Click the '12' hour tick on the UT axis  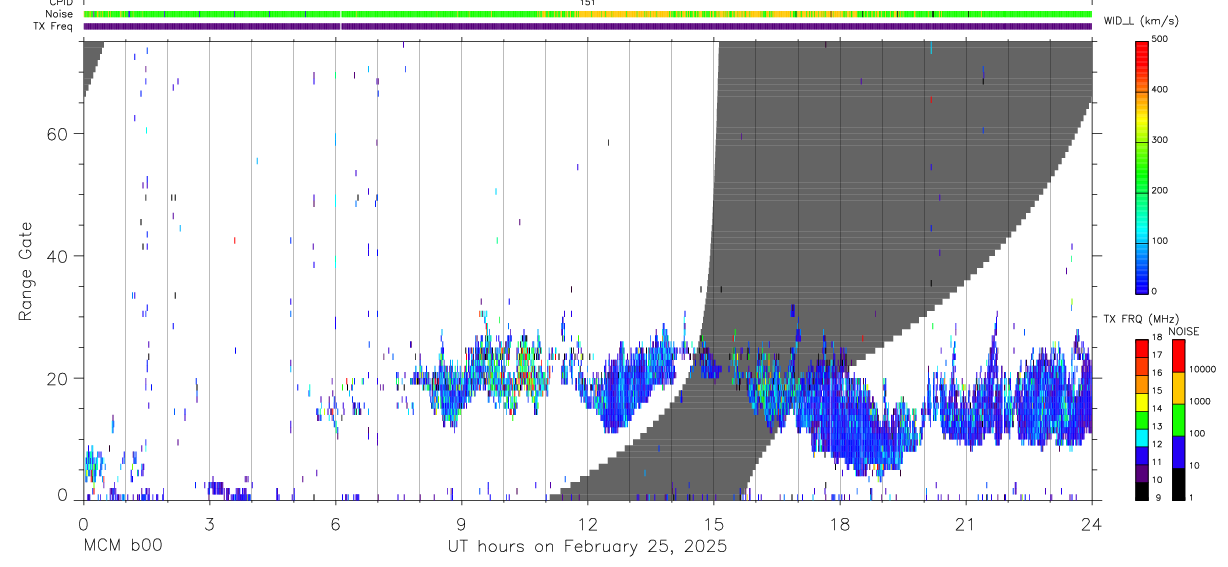tap(587, 522)
